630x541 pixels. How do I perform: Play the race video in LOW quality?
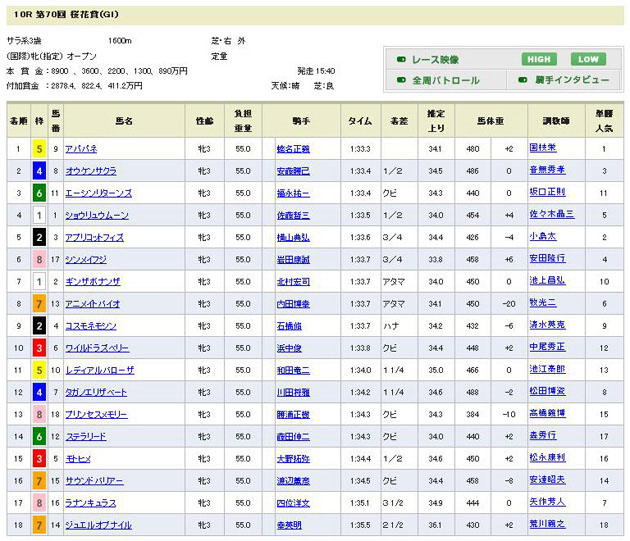pyautogui.click(x=587, y=59)
